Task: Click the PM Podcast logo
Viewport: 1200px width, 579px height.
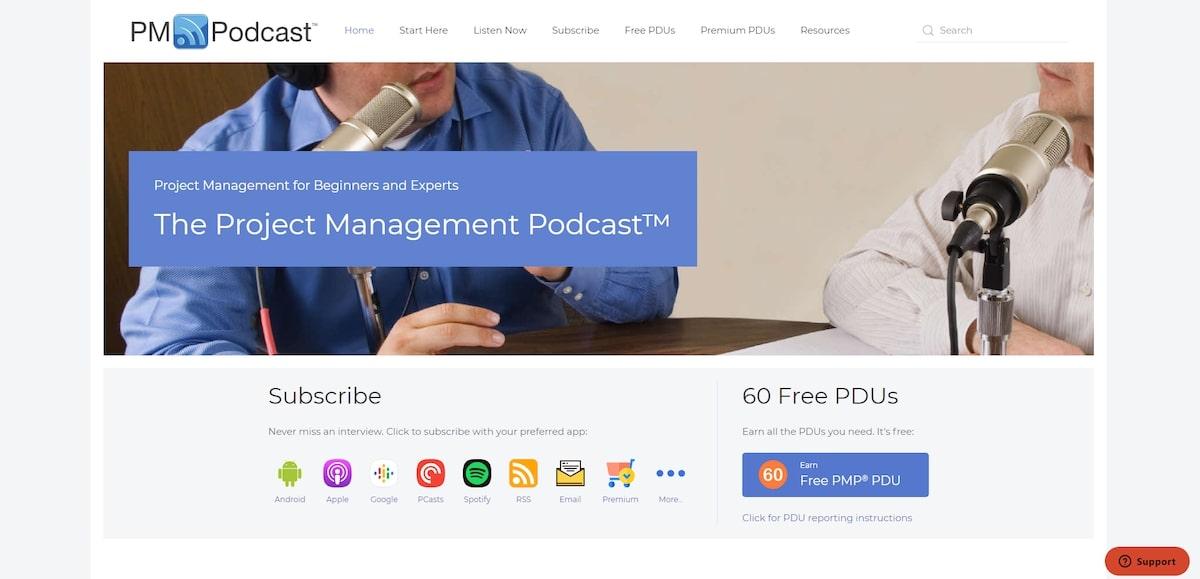Action: (223, 31)
